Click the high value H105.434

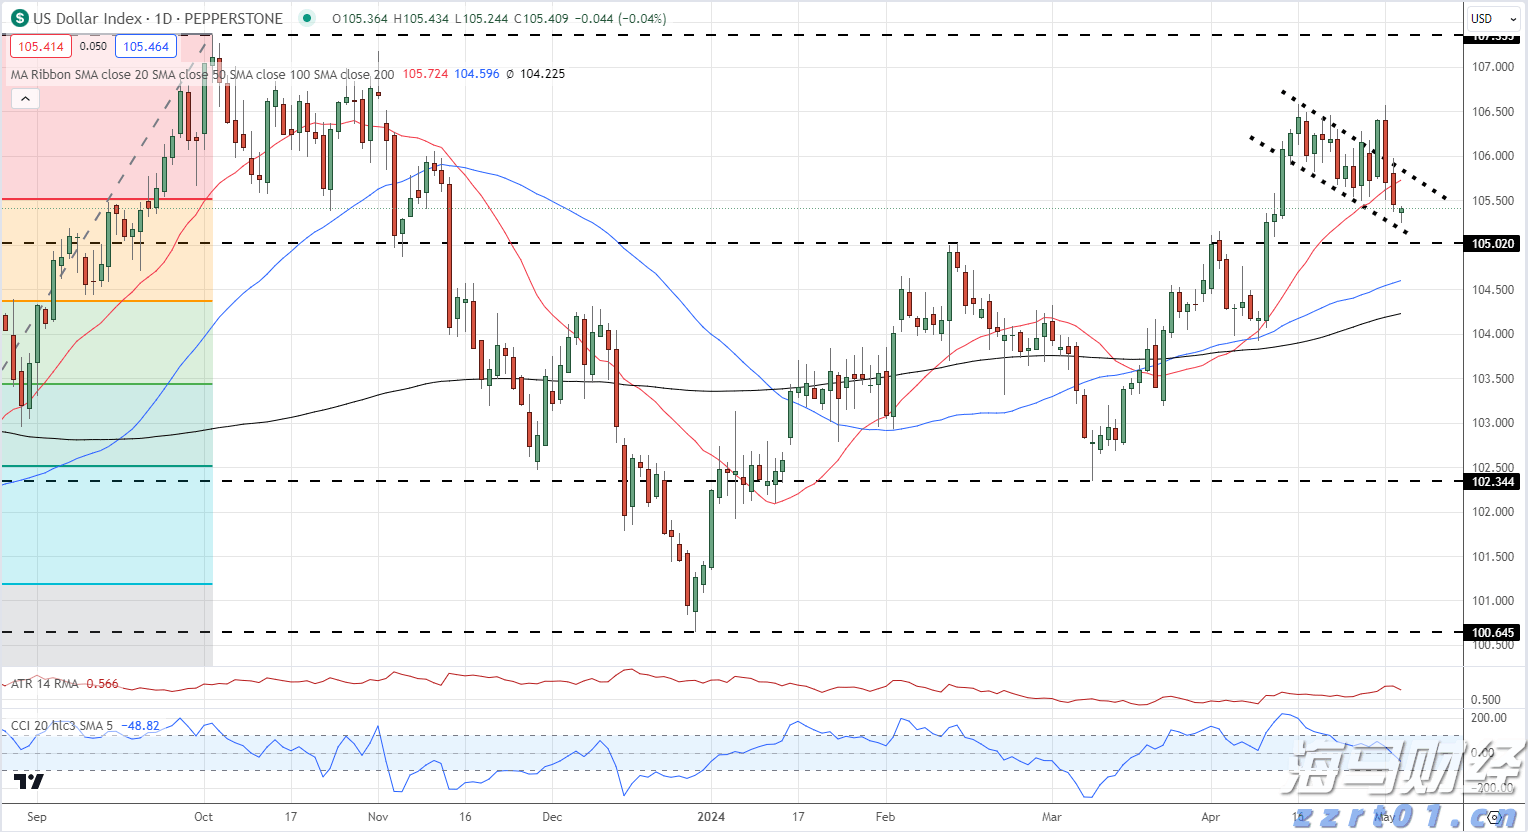coord(421,18)
